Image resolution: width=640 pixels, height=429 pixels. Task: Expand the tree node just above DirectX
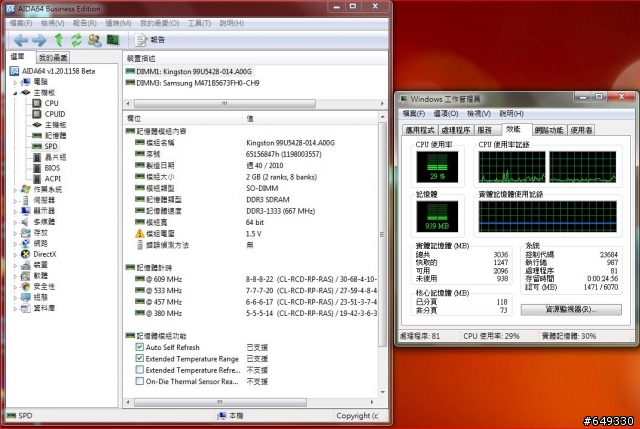(15, 244)
